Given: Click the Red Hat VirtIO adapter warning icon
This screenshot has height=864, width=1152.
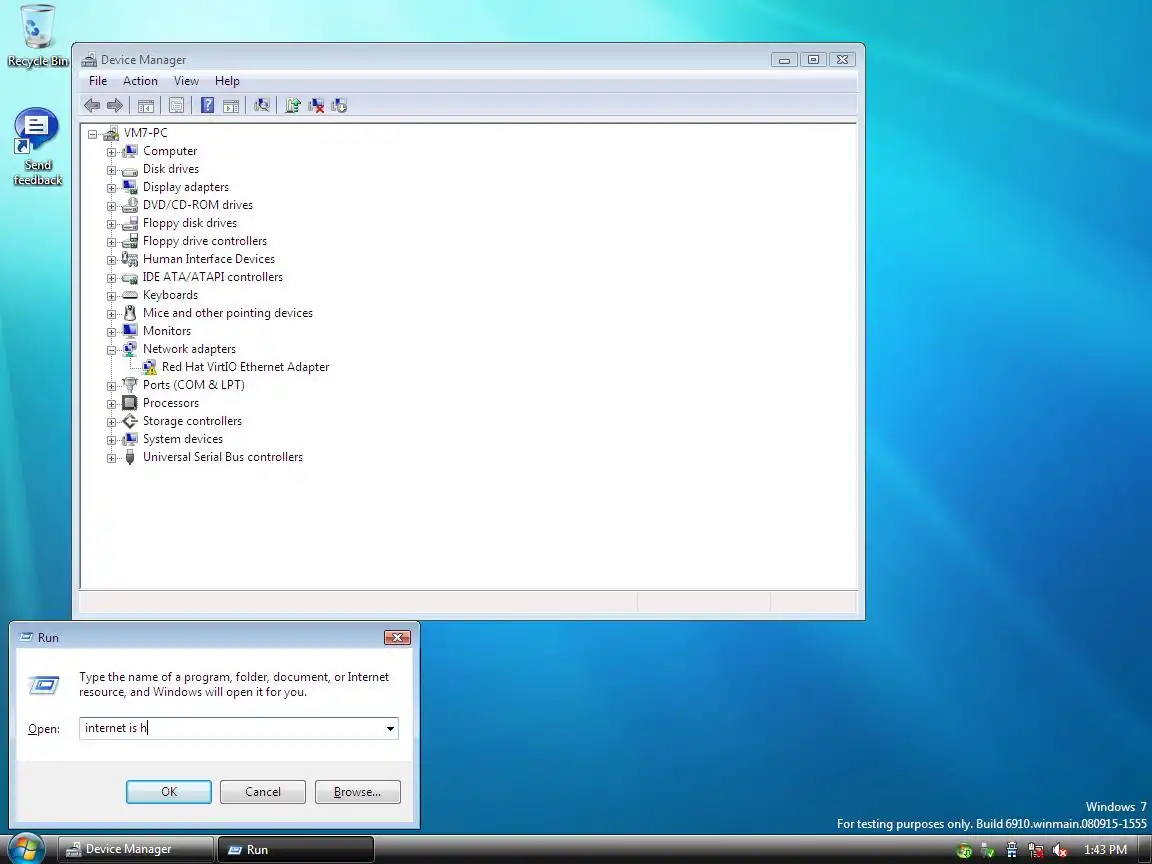Looking at the screenshot, I should pyautogui.click(x=149, y=367).
